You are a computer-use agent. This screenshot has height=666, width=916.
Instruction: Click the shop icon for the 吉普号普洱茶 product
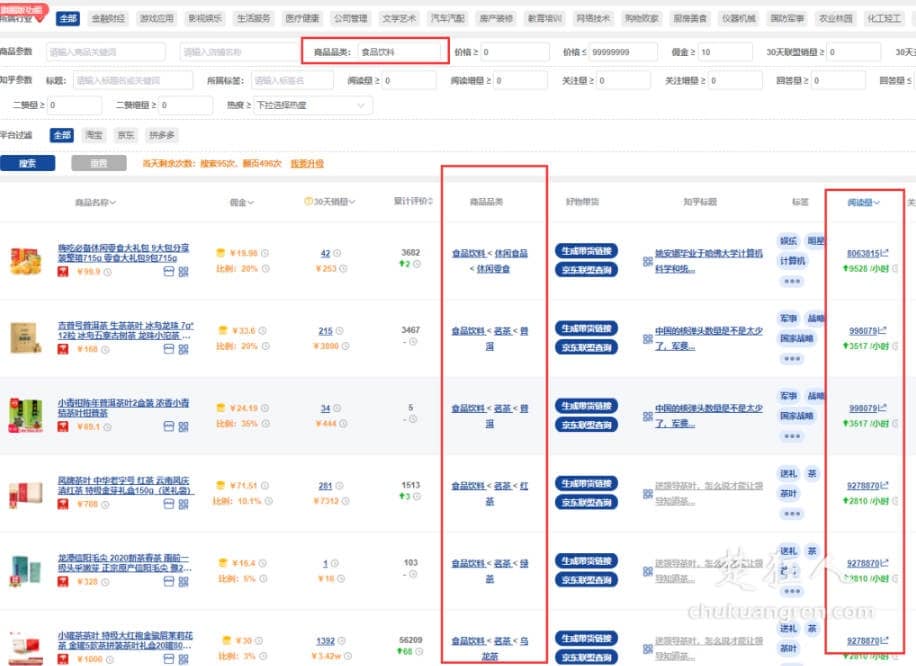point(166,349)
